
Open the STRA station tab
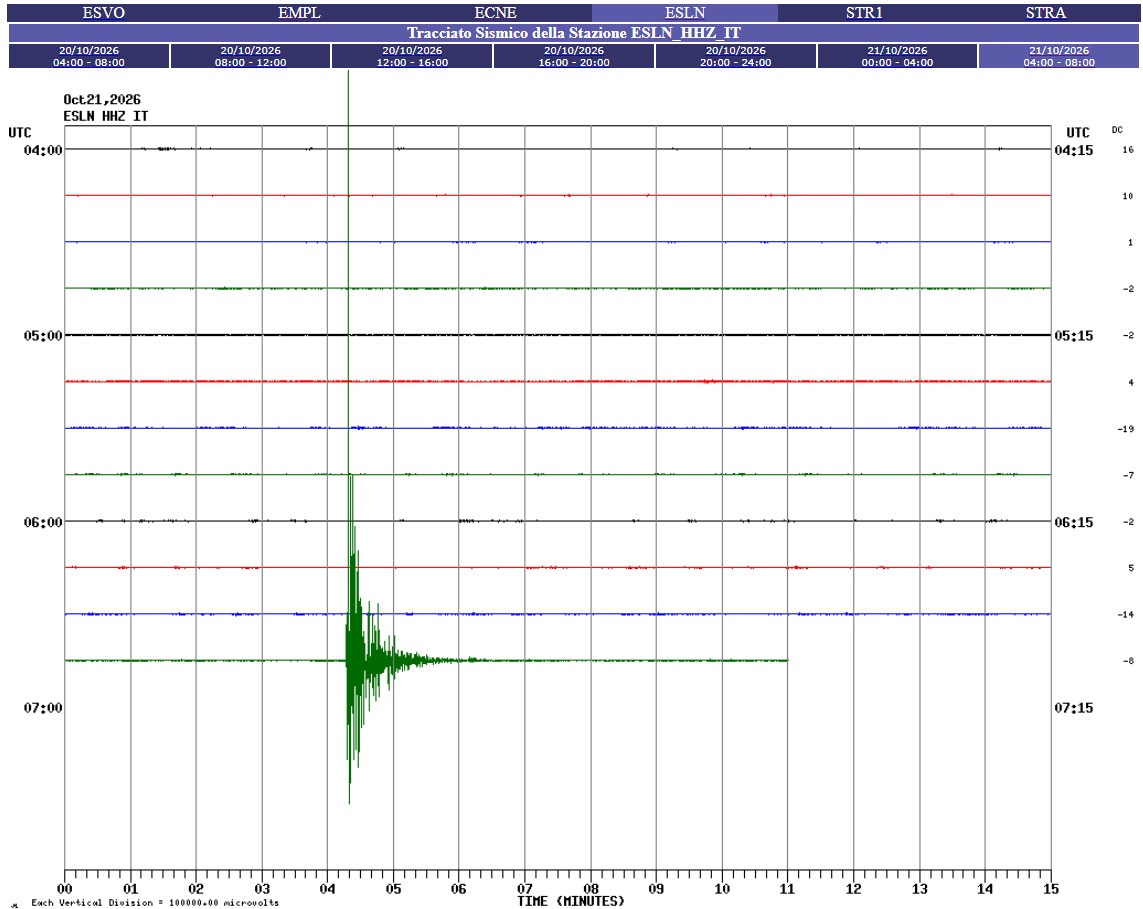click(1046, 13)
